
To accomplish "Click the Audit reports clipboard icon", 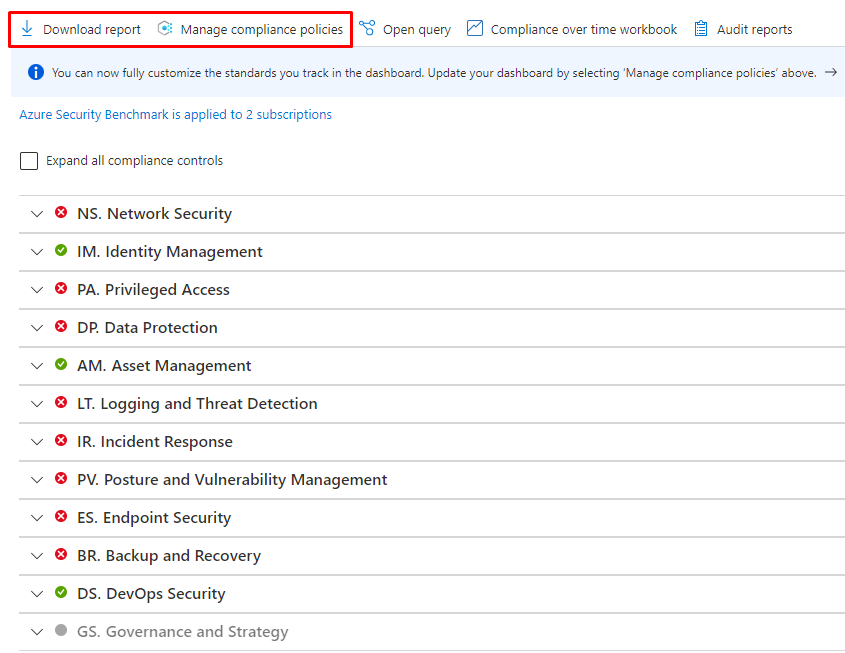I will click(701, 29).
